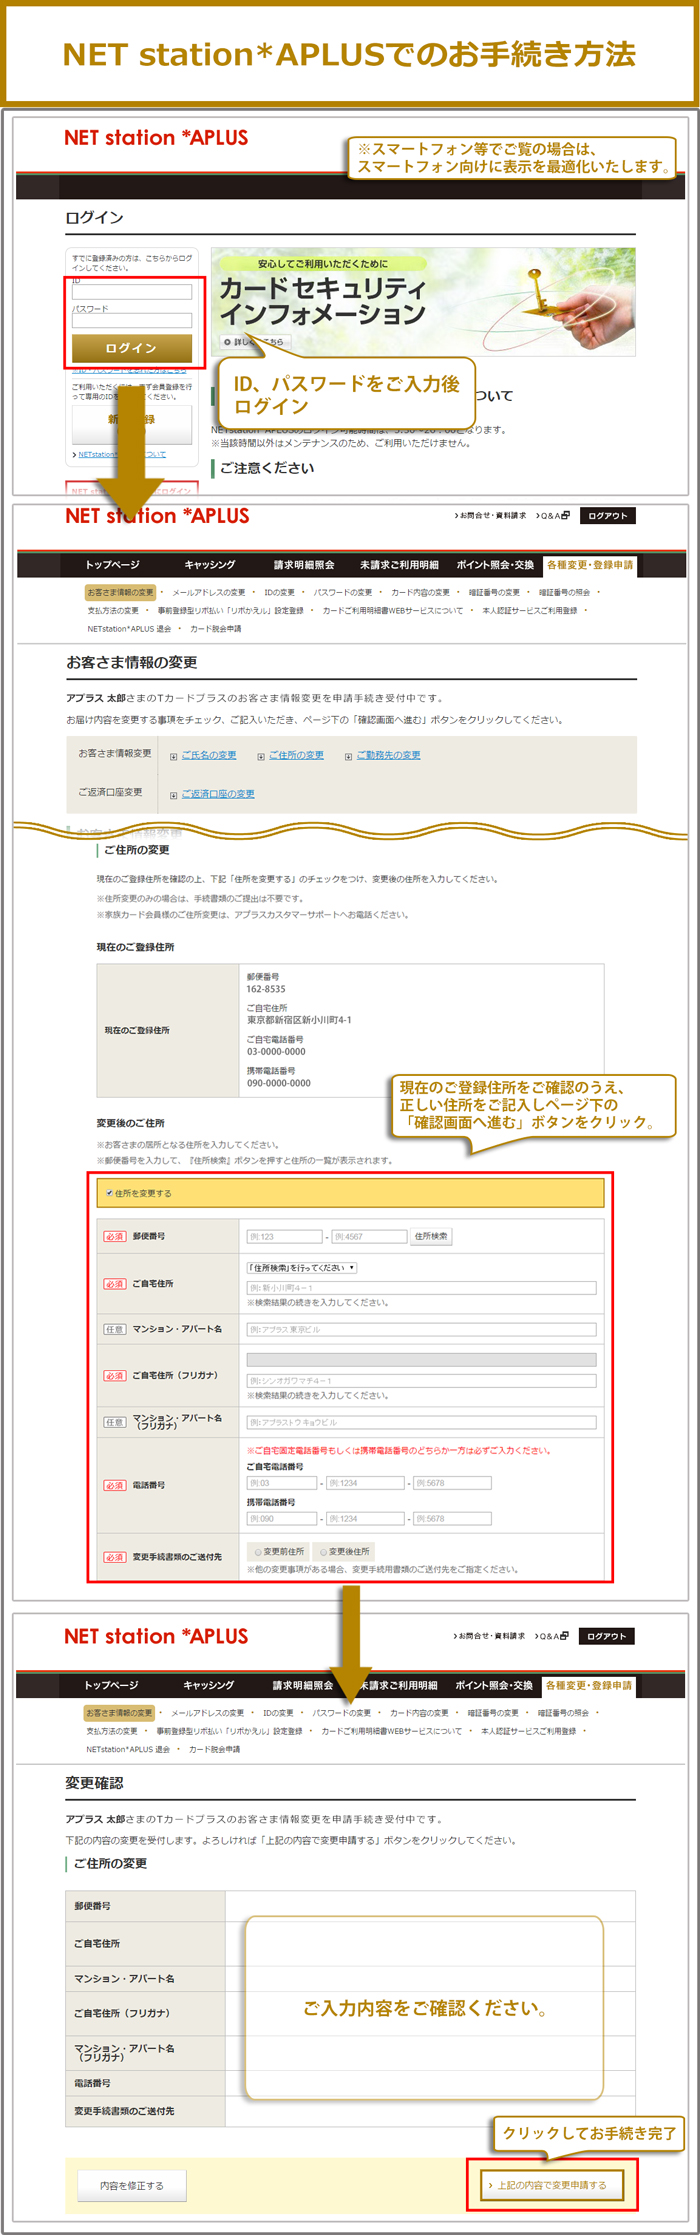This screenshot has height=2235, width=700.
Task: Click the 内容を修正する button
Action: click(131, 2185)
